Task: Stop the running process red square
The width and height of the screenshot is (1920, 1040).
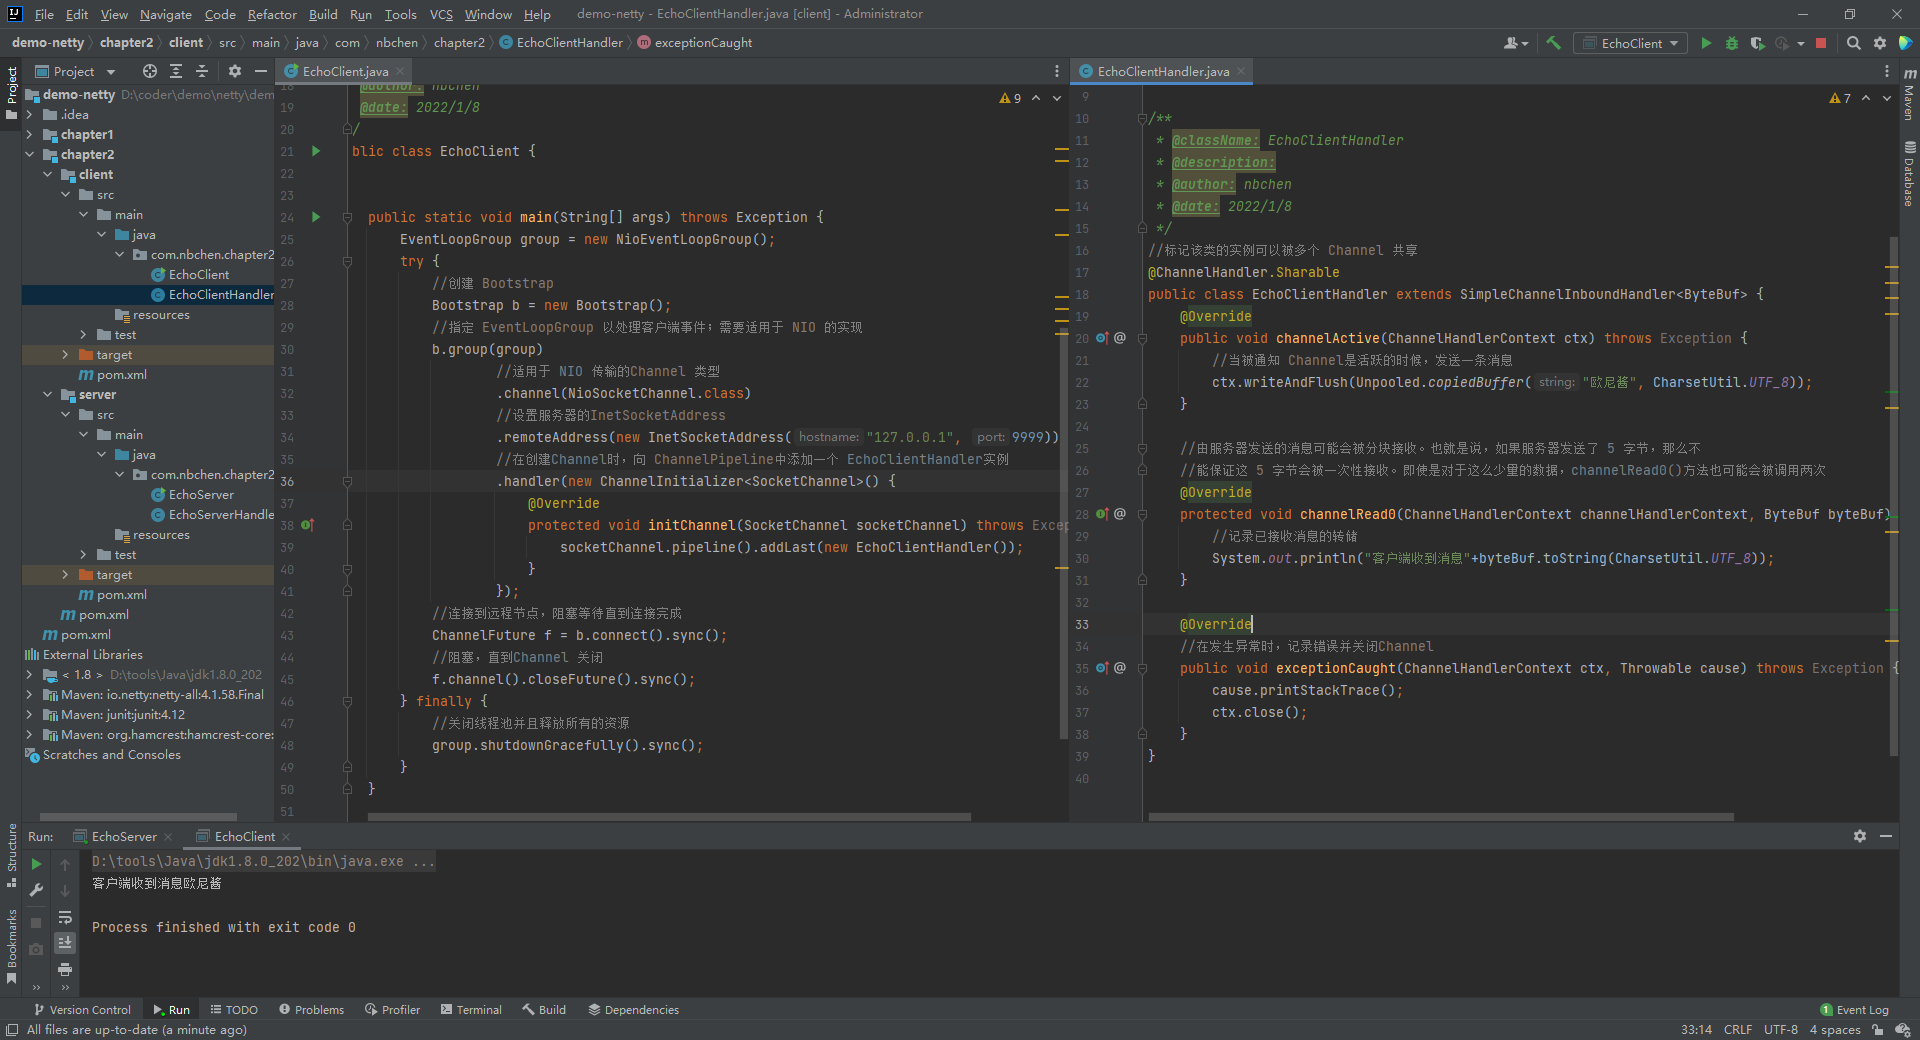Action: 1821,43
